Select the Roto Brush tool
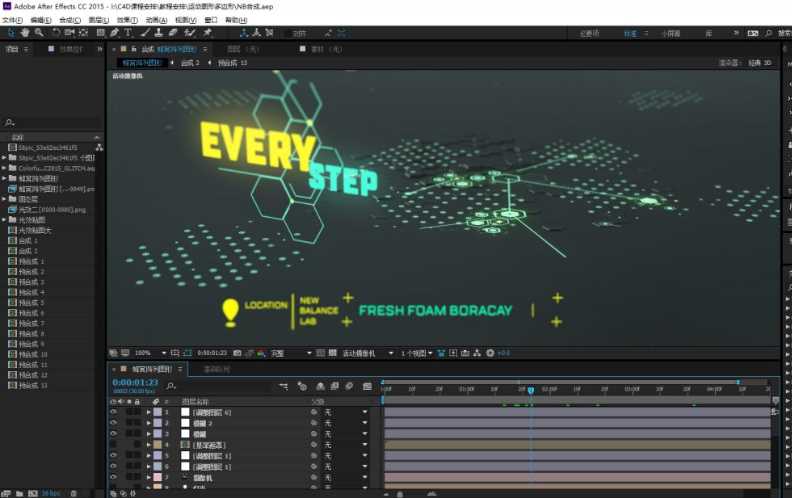Screen dimensions: 792x498 (x=190, y=33)
